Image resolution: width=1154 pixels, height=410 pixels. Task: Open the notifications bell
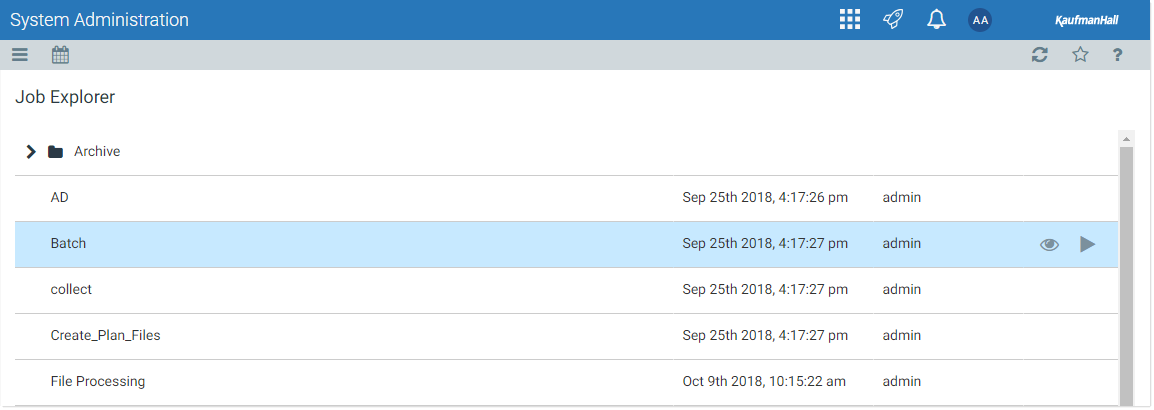pyautogui.click(x=936, y=20)
